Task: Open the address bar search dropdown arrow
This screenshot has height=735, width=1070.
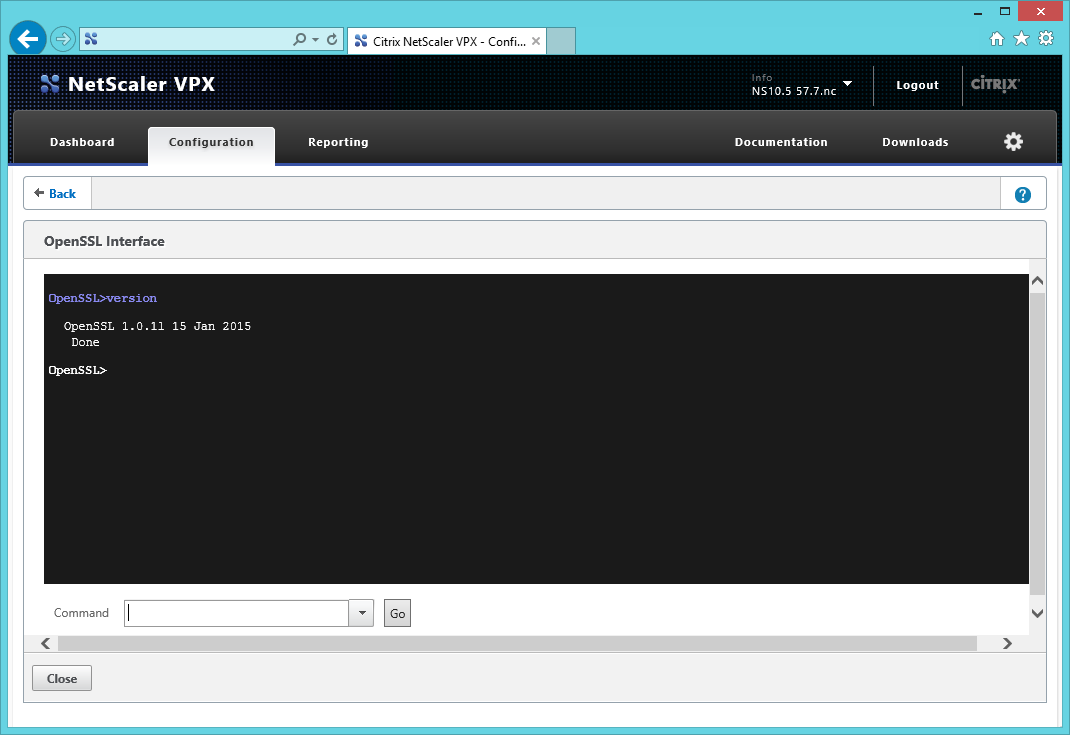Action: pos(315,40)
